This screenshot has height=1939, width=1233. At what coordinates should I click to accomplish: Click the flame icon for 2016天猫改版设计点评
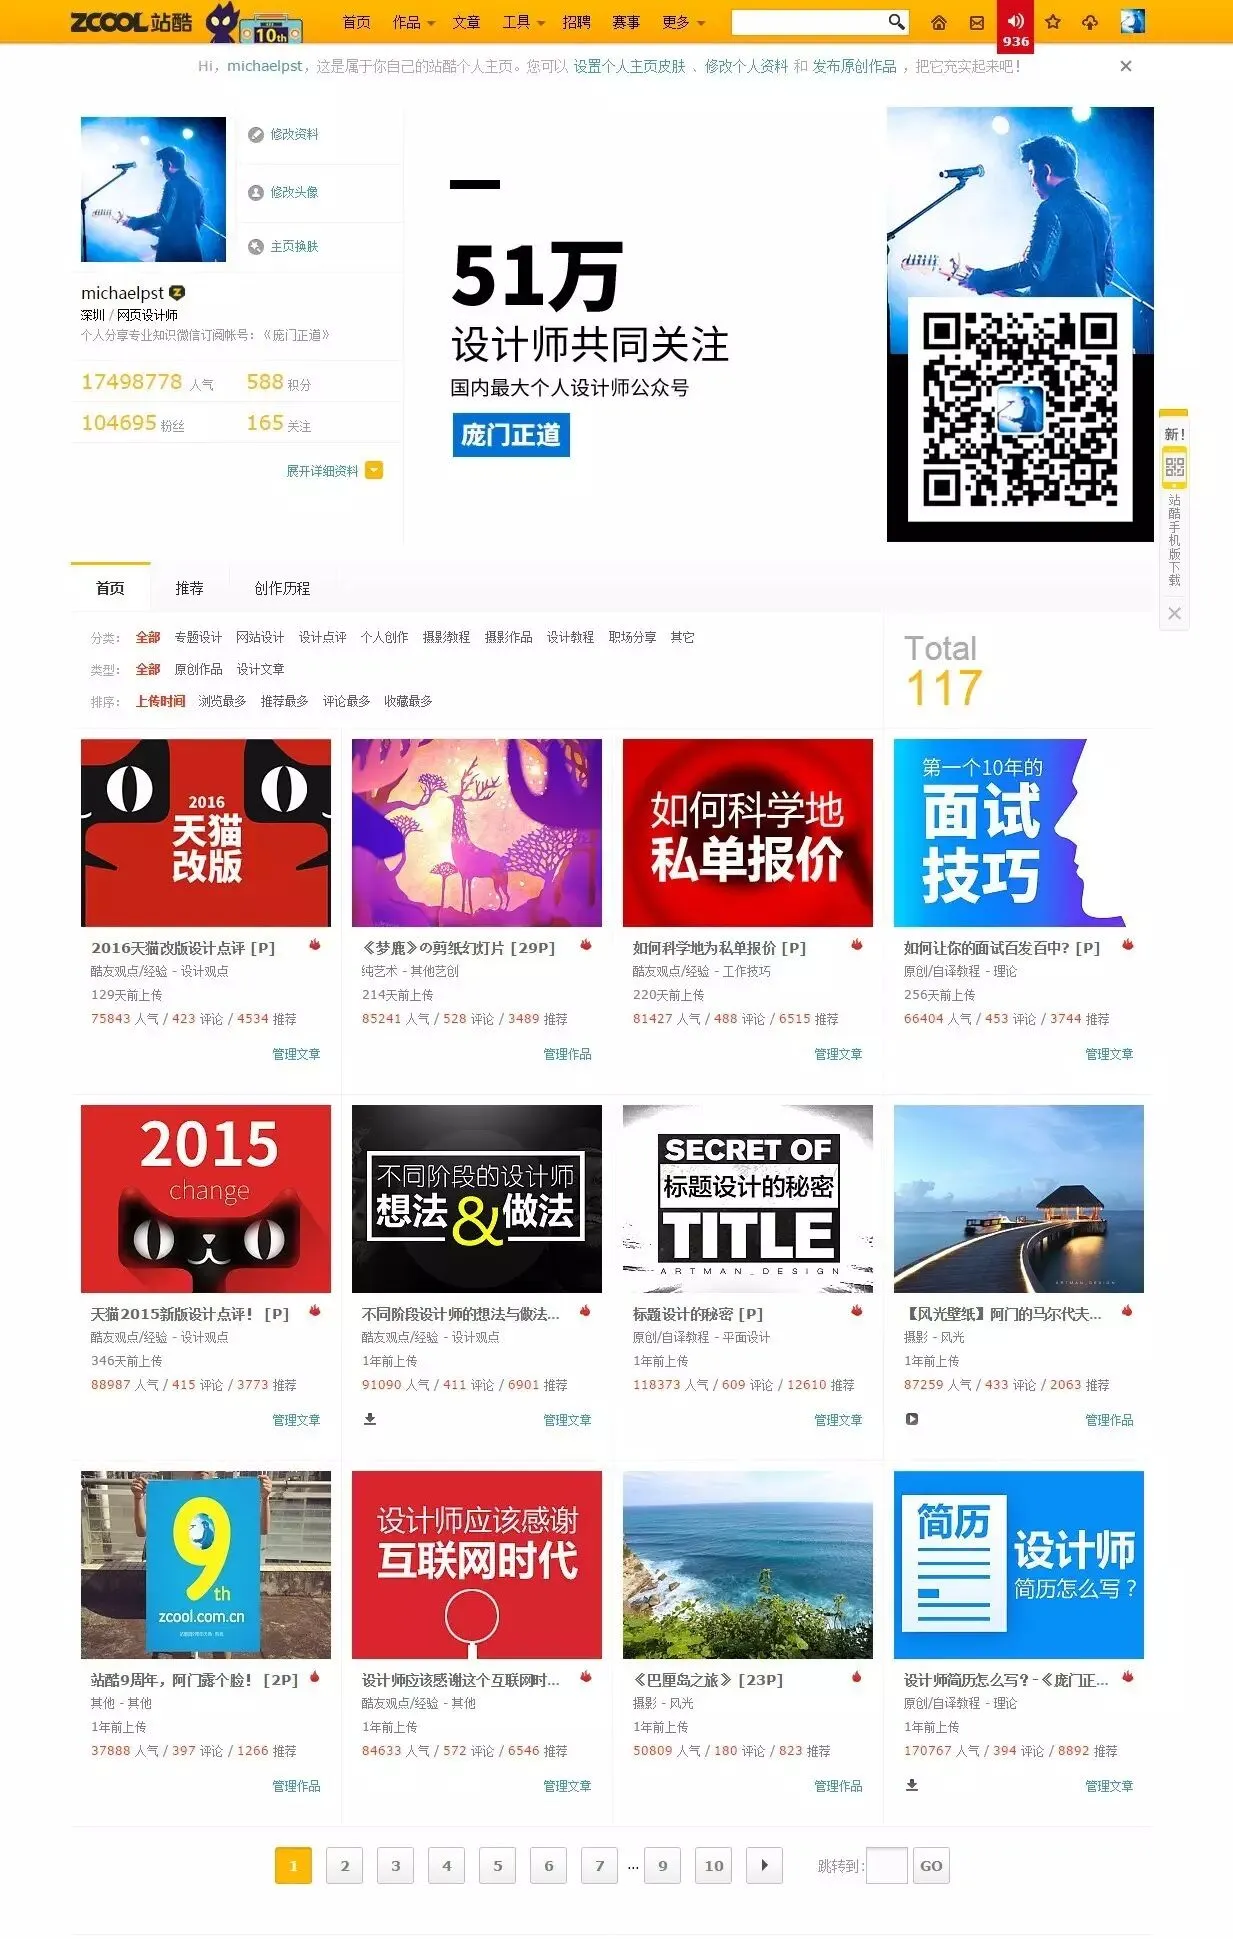tap(314, 944)
